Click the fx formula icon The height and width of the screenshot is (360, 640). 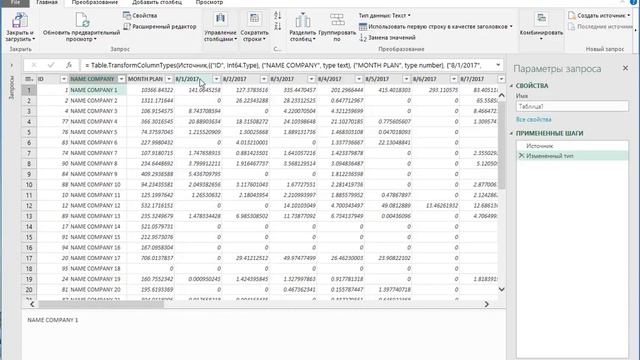pyautogui.click(x=69, y=65)
